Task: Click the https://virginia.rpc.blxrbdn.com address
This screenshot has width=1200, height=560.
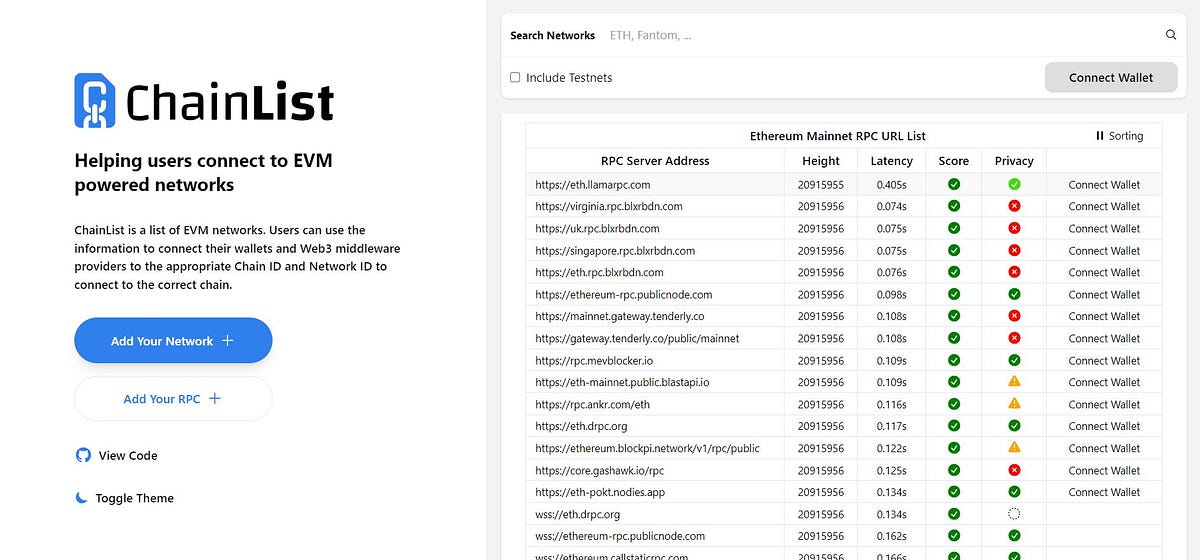Action: coord(609,206)
